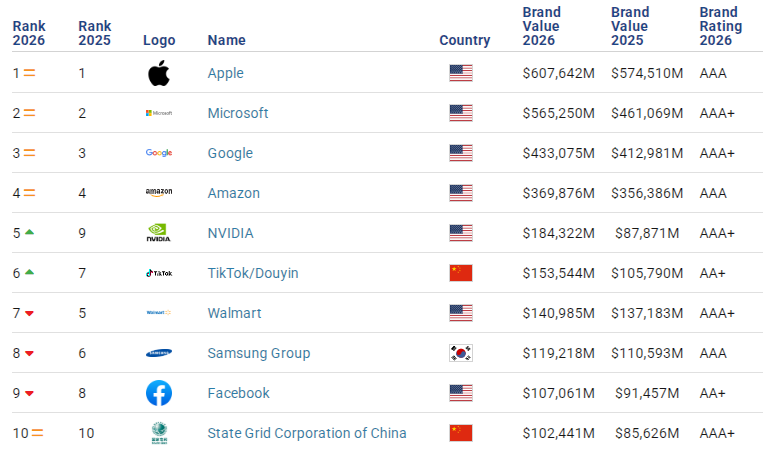Click the Amazon logo icon
763x449 pixels.
pyautogui.click(x=158, y=193)
